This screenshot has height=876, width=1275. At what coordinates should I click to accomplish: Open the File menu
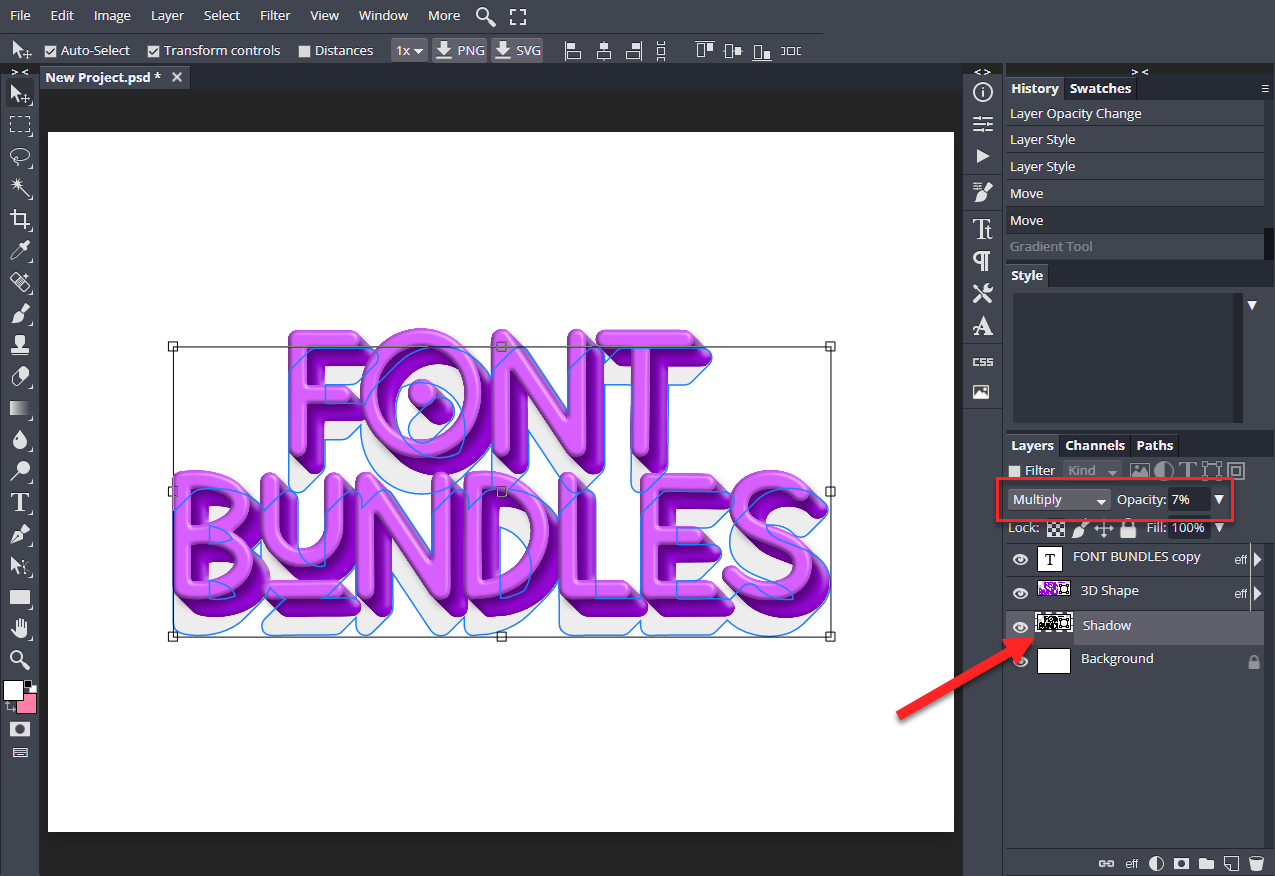pyautogui.click(x=20, y=16)
